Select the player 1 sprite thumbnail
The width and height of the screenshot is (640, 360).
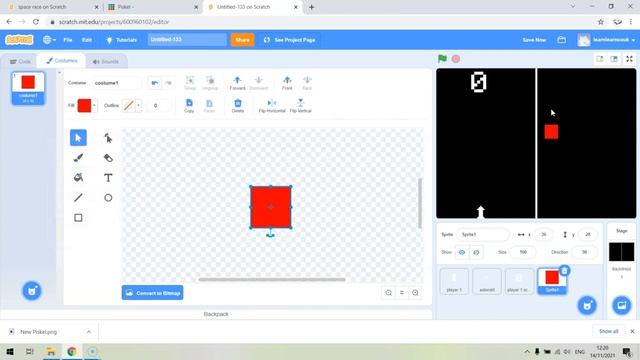[454, 281]
